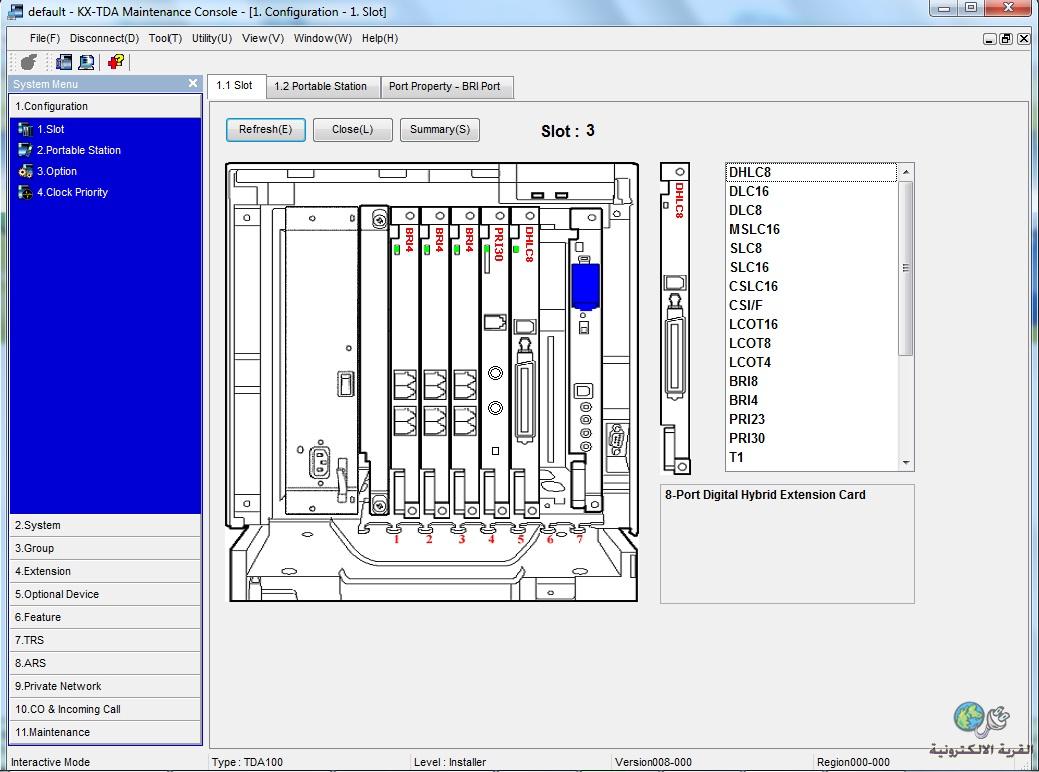This screenshot has width=1039, height=772.
Task: Click the DHLC8 card preview beside the list
Action: click(675, 318)
